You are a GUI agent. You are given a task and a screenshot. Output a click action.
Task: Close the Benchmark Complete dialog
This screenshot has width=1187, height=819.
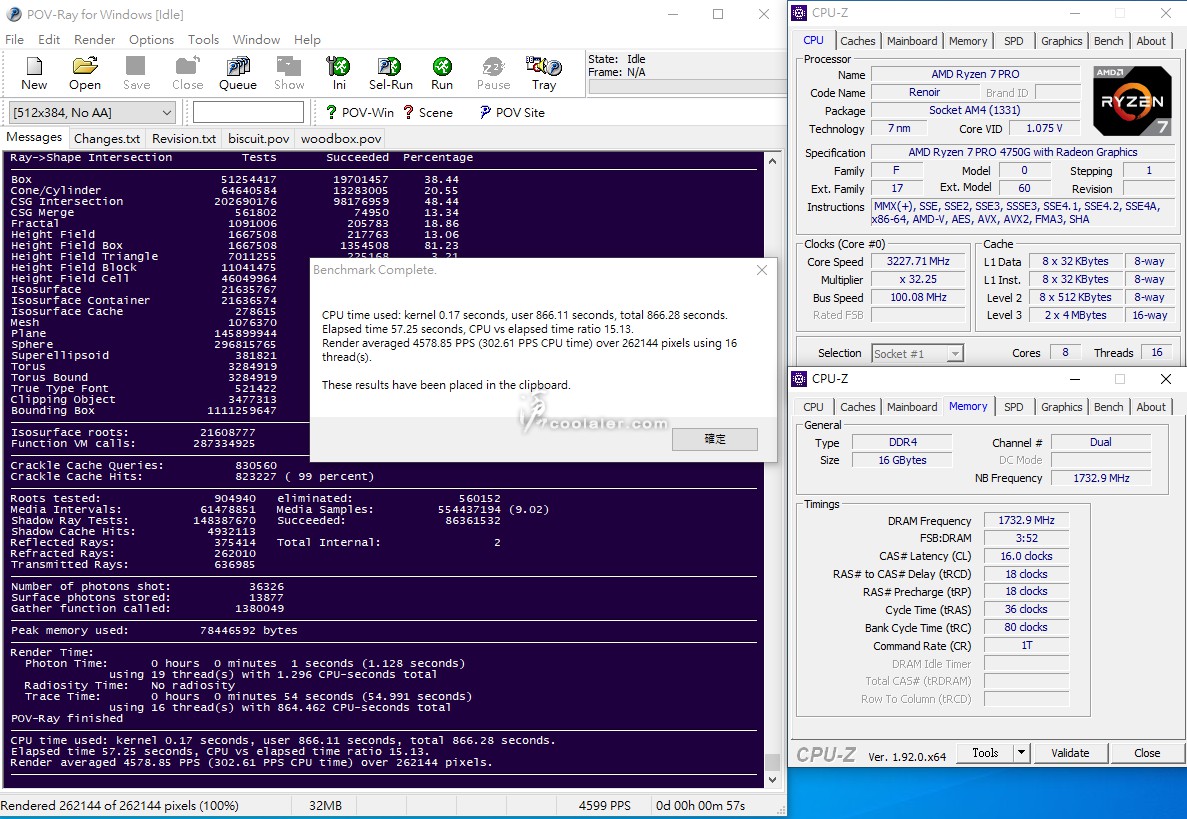pos(762,270)
